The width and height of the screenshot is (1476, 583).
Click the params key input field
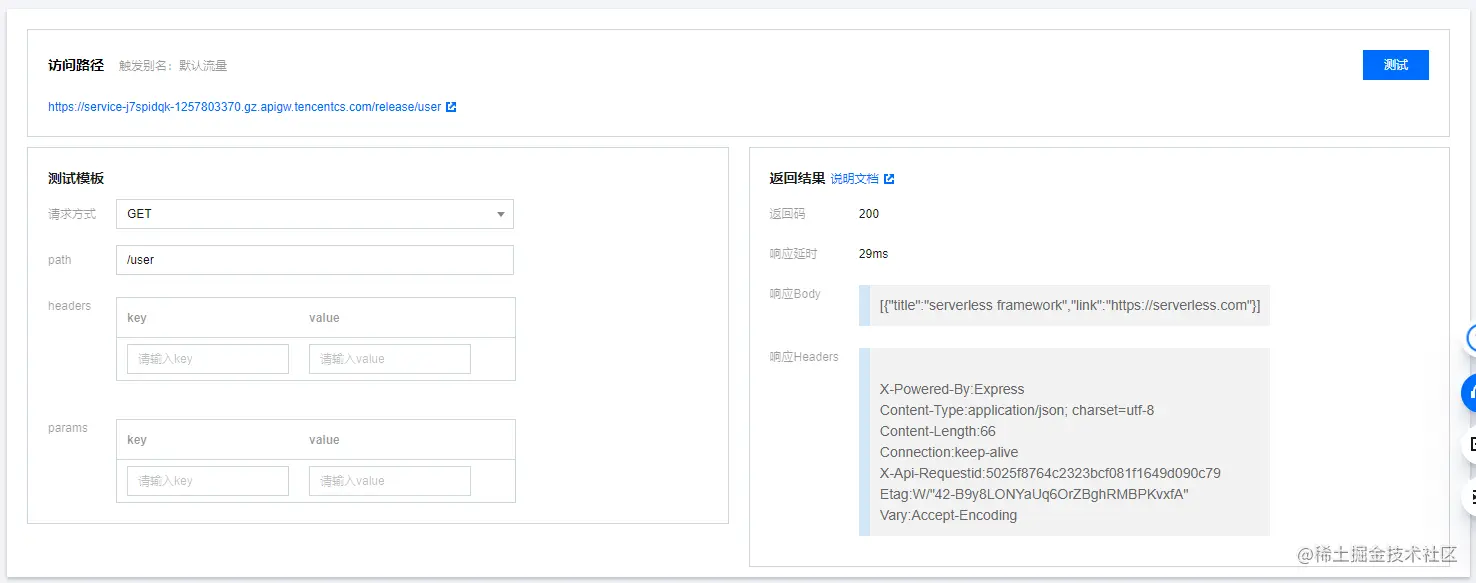pyautogui.click(x=208, y=481)
